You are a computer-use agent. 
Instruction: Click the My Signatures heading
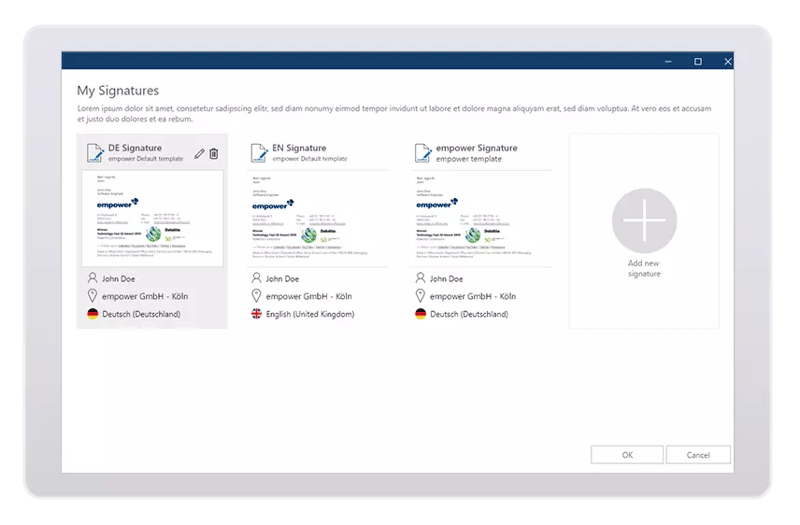pyautogui.click(x=118, y=91)
